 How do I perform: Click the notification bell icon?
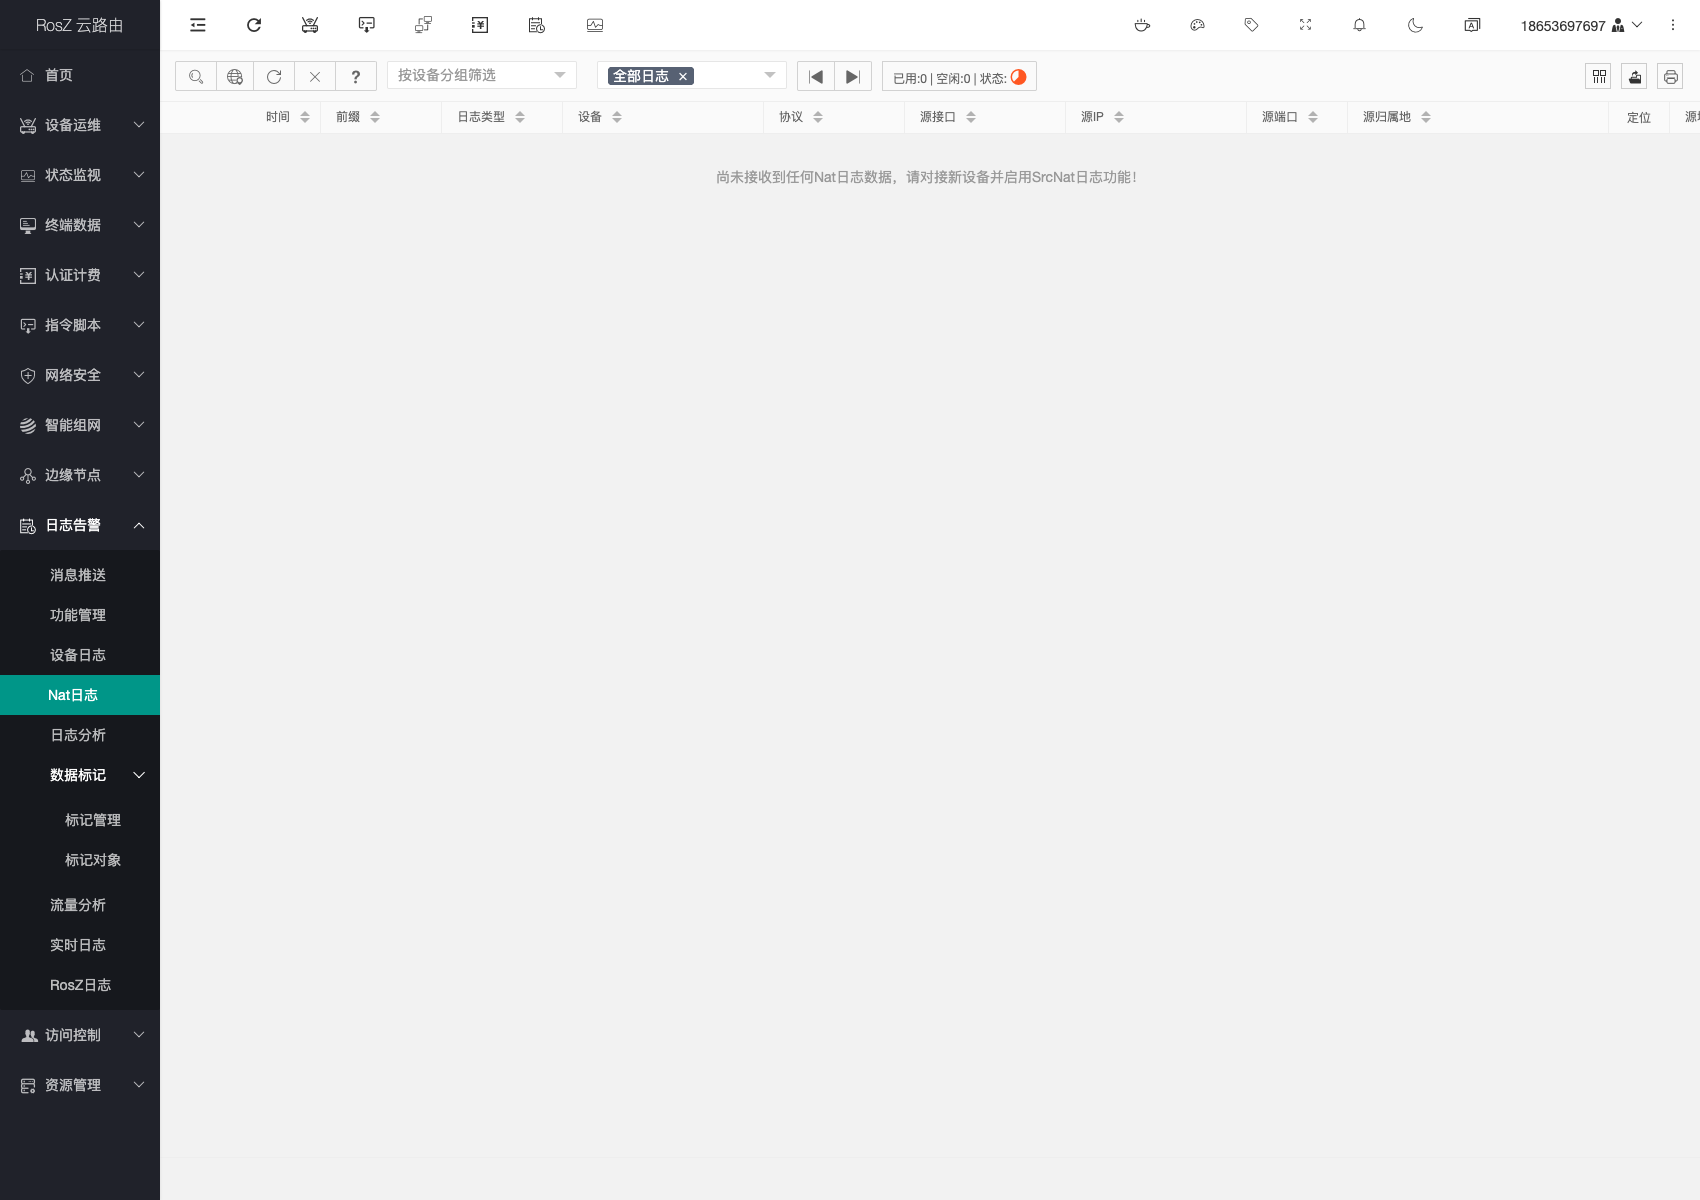click(1359, 25)
